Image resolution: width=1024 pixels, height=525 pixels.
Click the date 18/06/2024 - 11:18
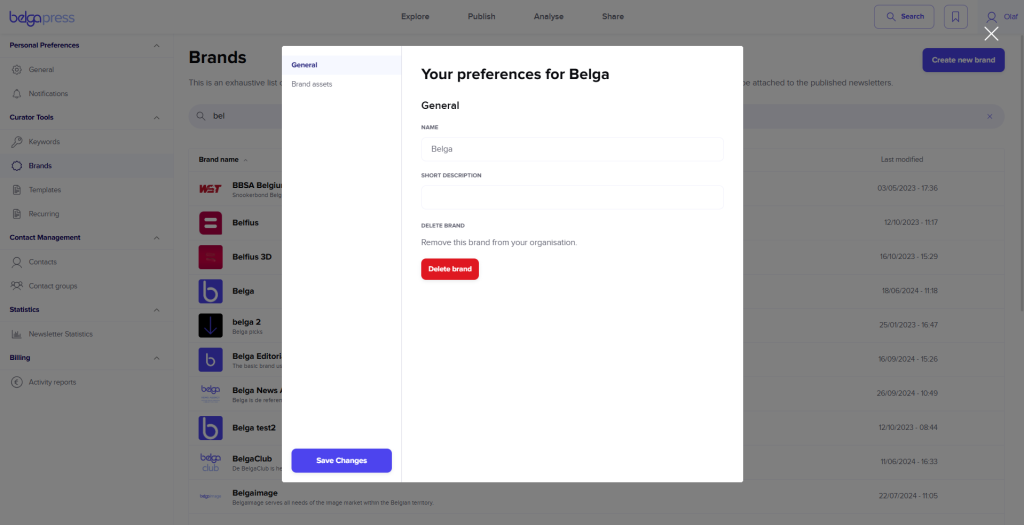coord(910,291)
